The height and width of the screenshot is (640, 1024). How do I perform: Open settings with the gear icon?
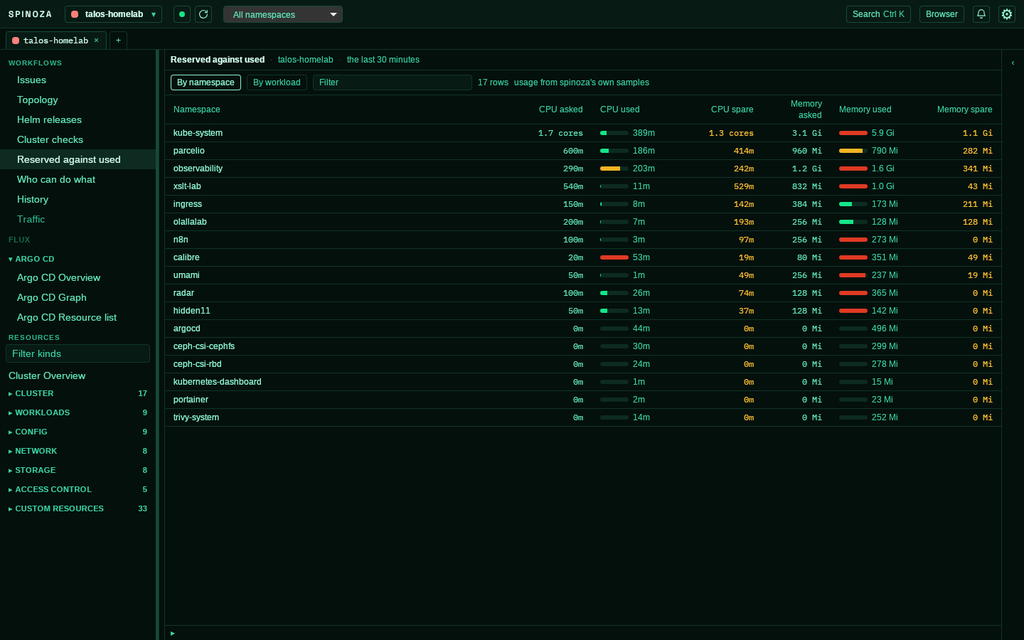[x=1006, y=14]
